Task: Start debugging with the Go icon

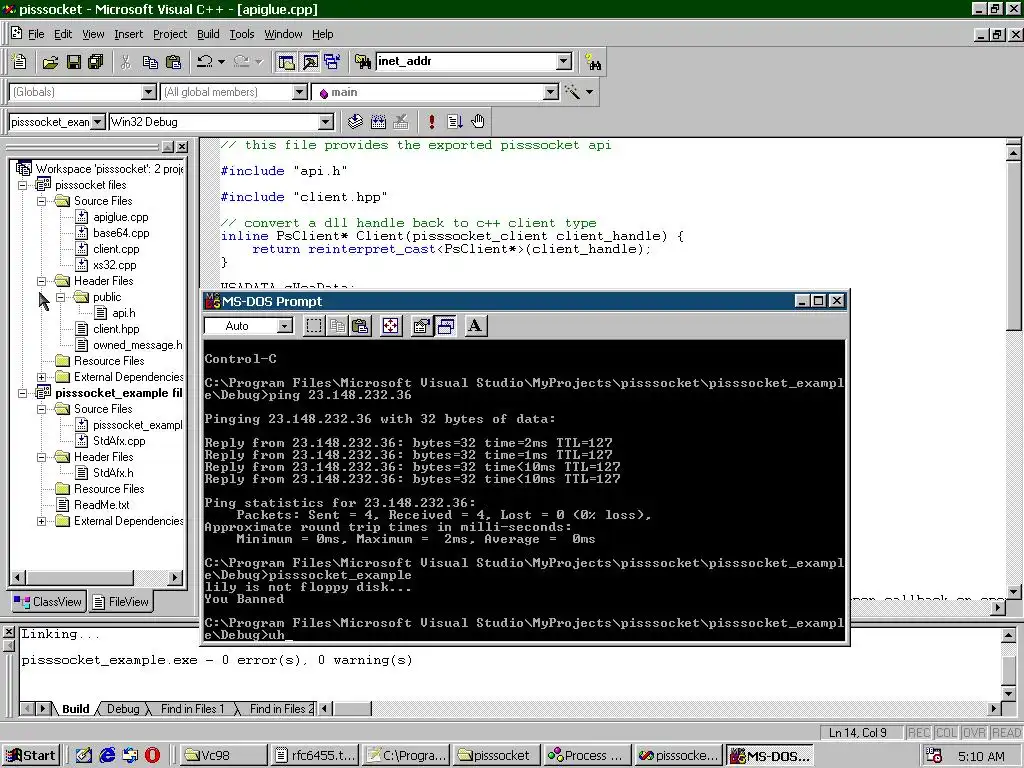Action: tap(455, 121)
